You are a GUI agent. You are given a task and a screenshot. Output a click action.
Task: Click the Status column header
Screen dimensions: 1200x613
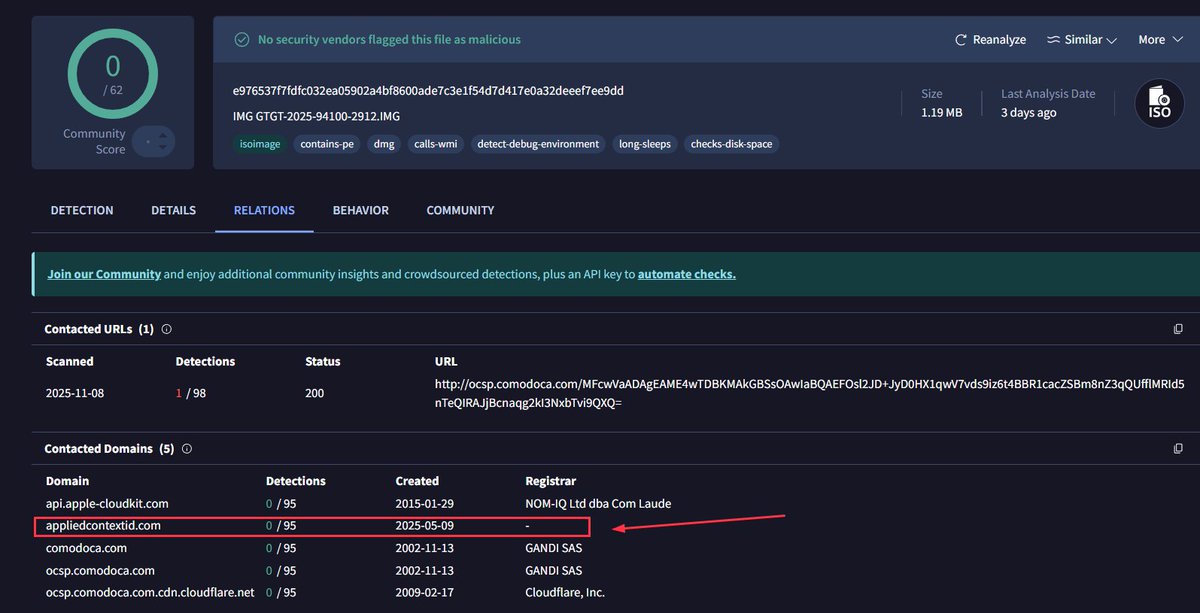323,361
